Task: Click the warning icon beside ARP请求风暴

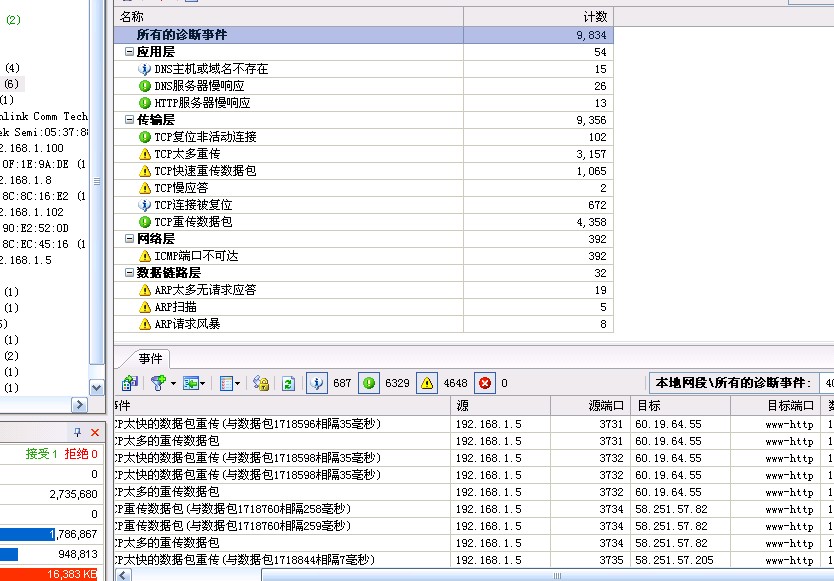Action: click(x=145, y=324)
